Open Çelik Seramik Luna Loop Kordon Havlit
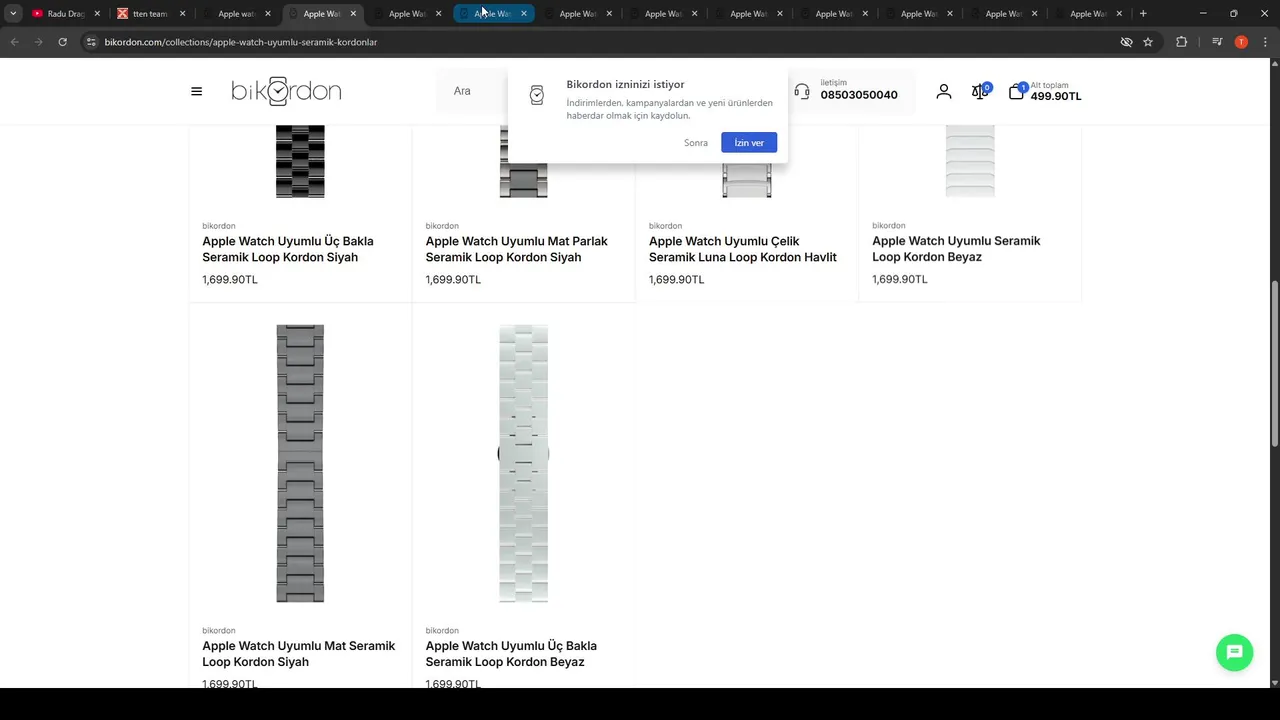The width and height of the screenshot is (1280, 720). [x=743, y=249]
